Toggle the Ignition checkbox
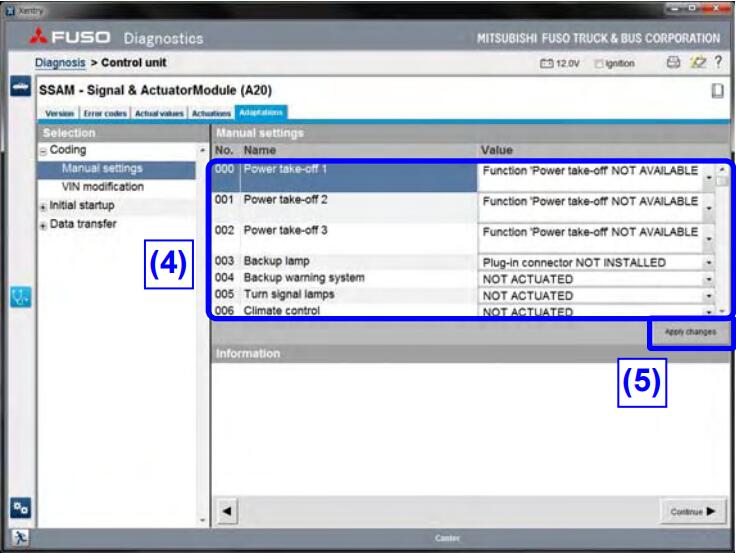Image resolution: width=736 pixels, height=553 pixels. click(598, 64)
